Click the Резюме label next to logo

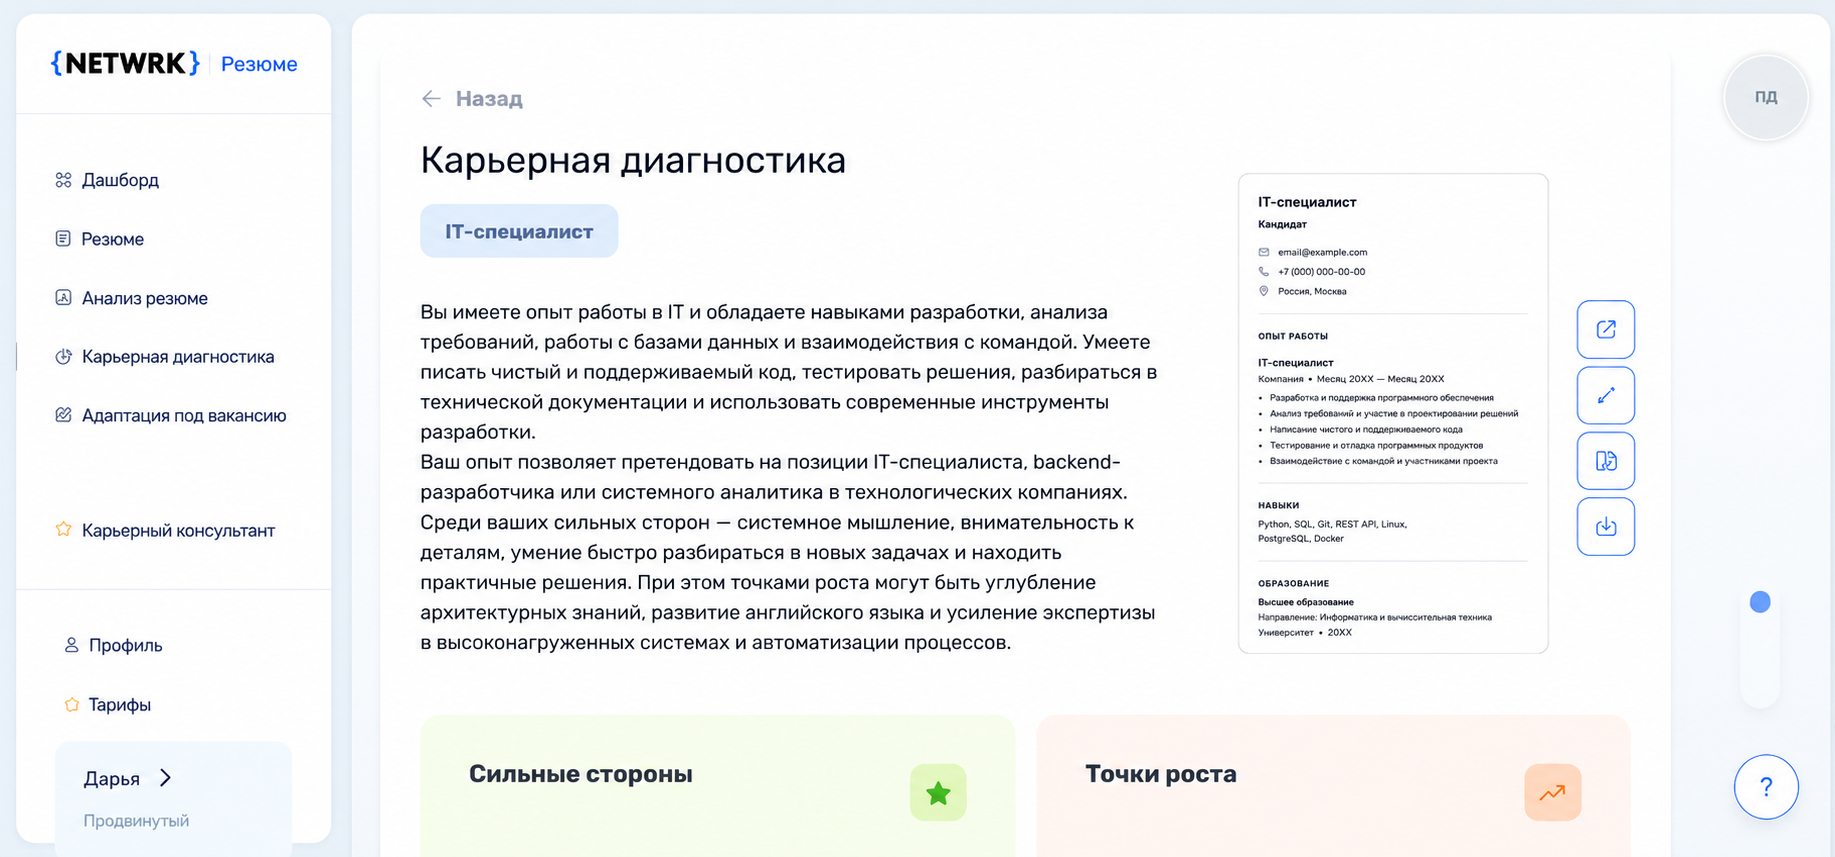[259, 64]
